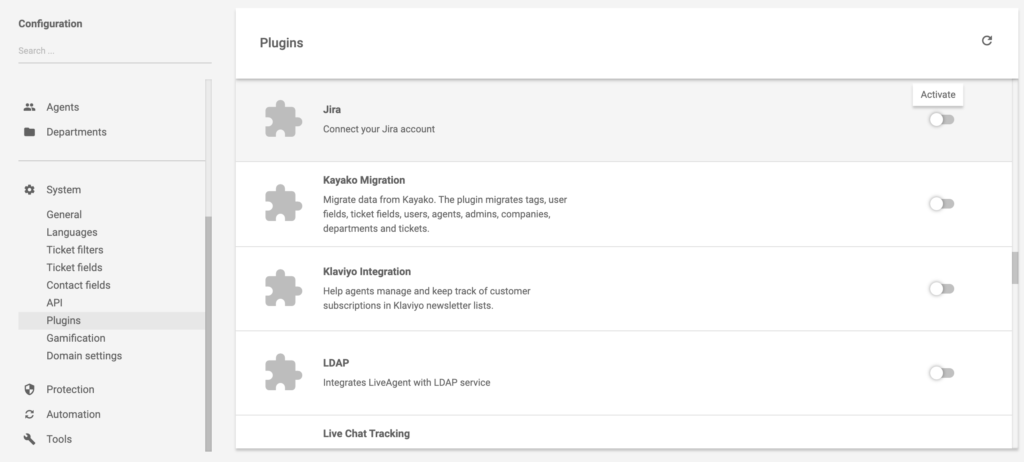Click the Plugins page heading
This screenshot has width=1024, height=462.
point(281,42)
